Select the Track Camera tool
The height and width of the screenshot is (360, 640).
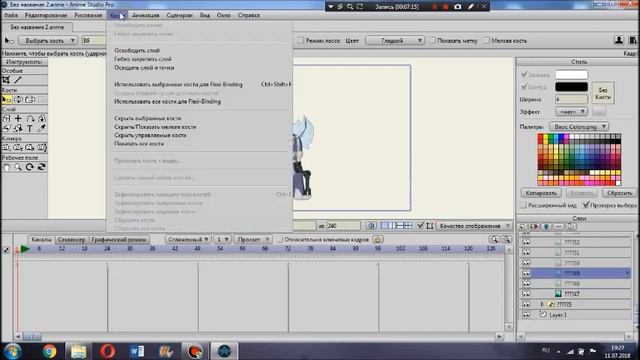pyautogui.click(x=6, y=147)
